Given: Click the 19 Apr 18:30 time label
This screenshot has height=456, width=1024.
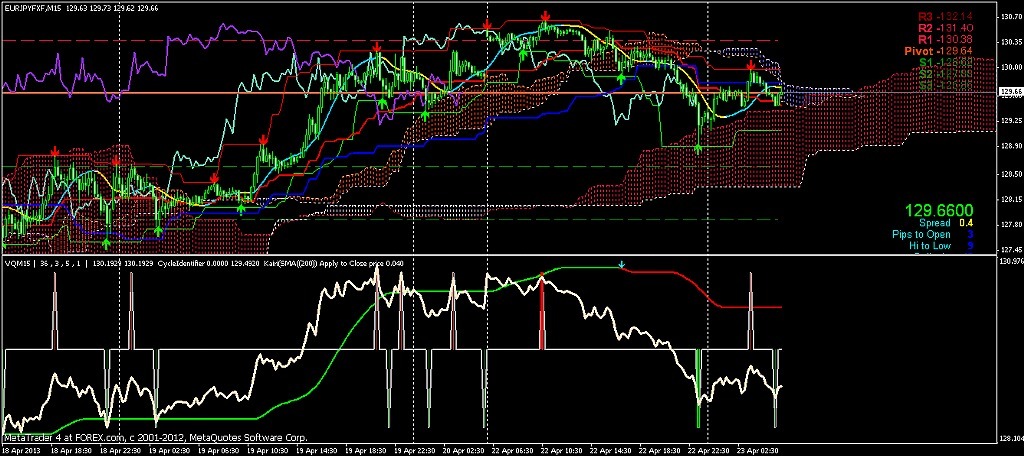Looking at the screenshot, I should pyautogui.click(x=366, y=451).
